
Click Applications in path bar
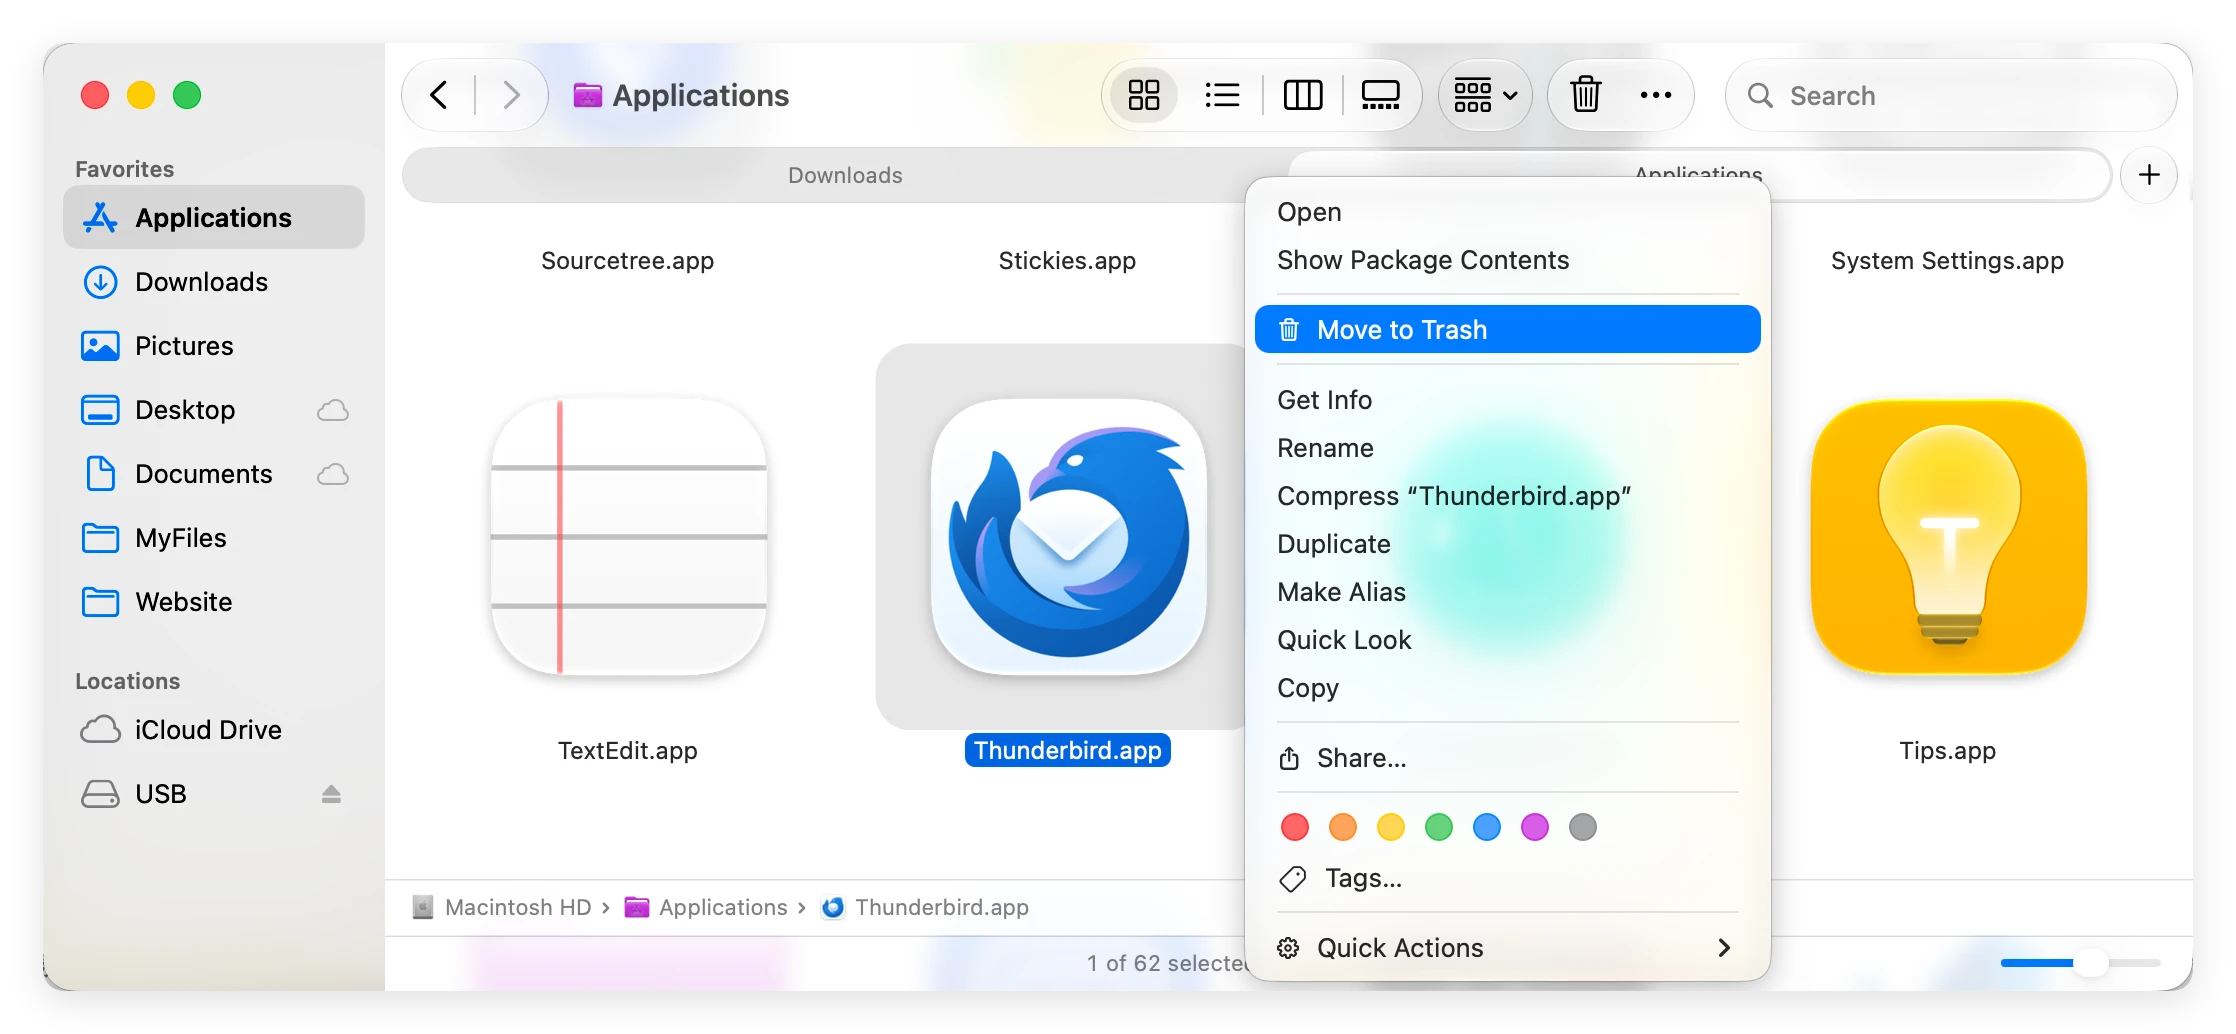tap(706, 907)
